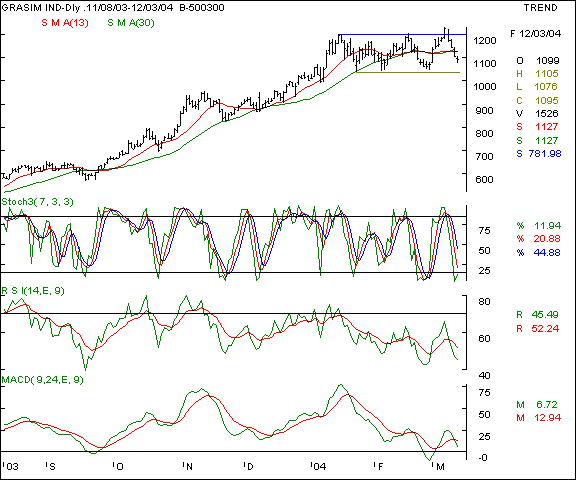Click the N month marker on the time axis
The width and height of the screenshot is (576, 480).
tap(188, 467)
